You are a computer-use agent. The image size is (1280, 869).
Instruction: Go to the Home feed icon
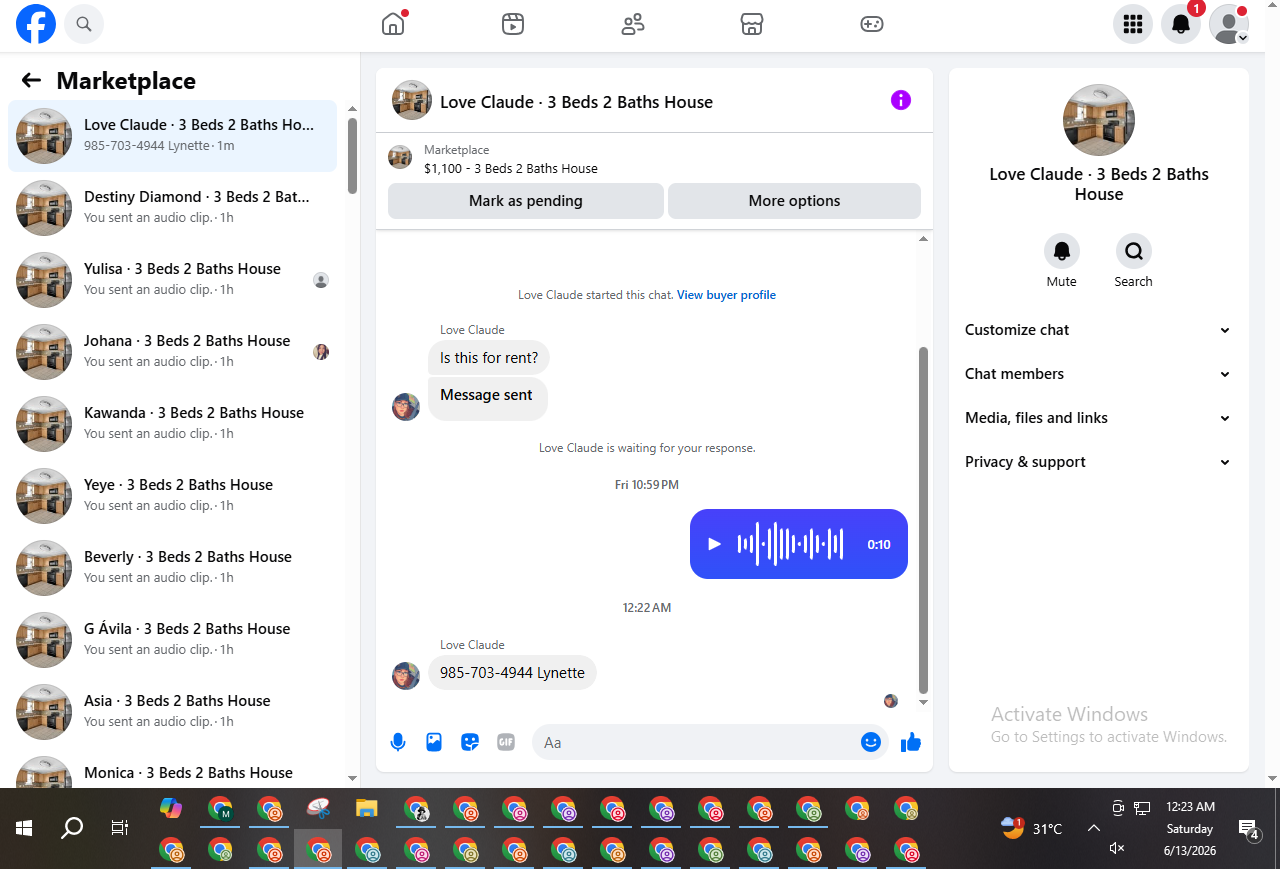(393, 24)
